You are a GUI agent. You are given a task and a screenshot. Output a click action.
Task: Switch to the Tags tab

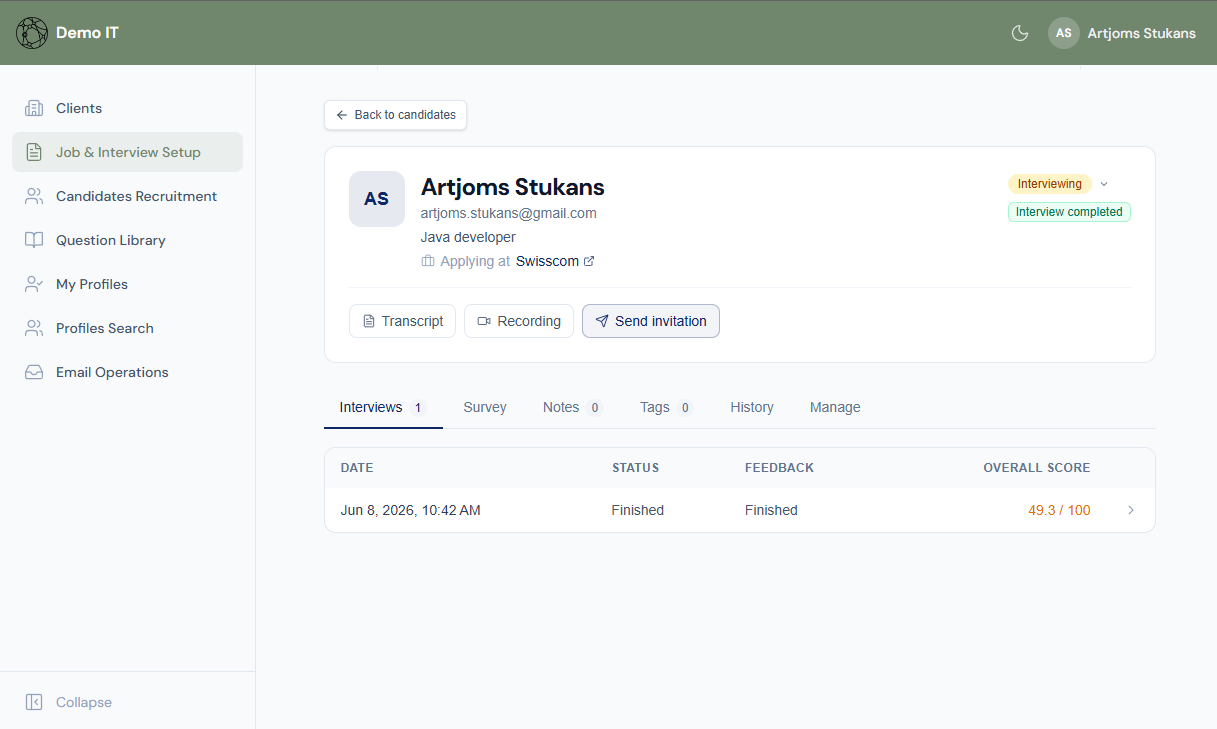[666, 407]
